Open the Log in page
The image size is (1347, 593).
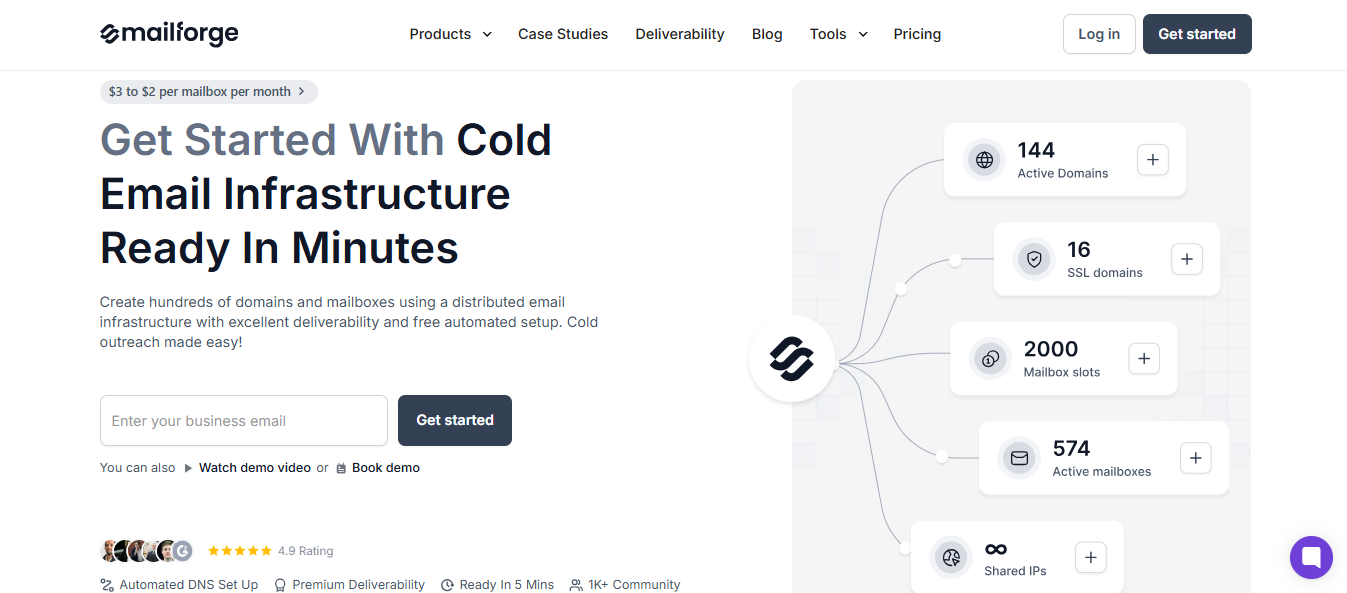[x=1098, y=33]
